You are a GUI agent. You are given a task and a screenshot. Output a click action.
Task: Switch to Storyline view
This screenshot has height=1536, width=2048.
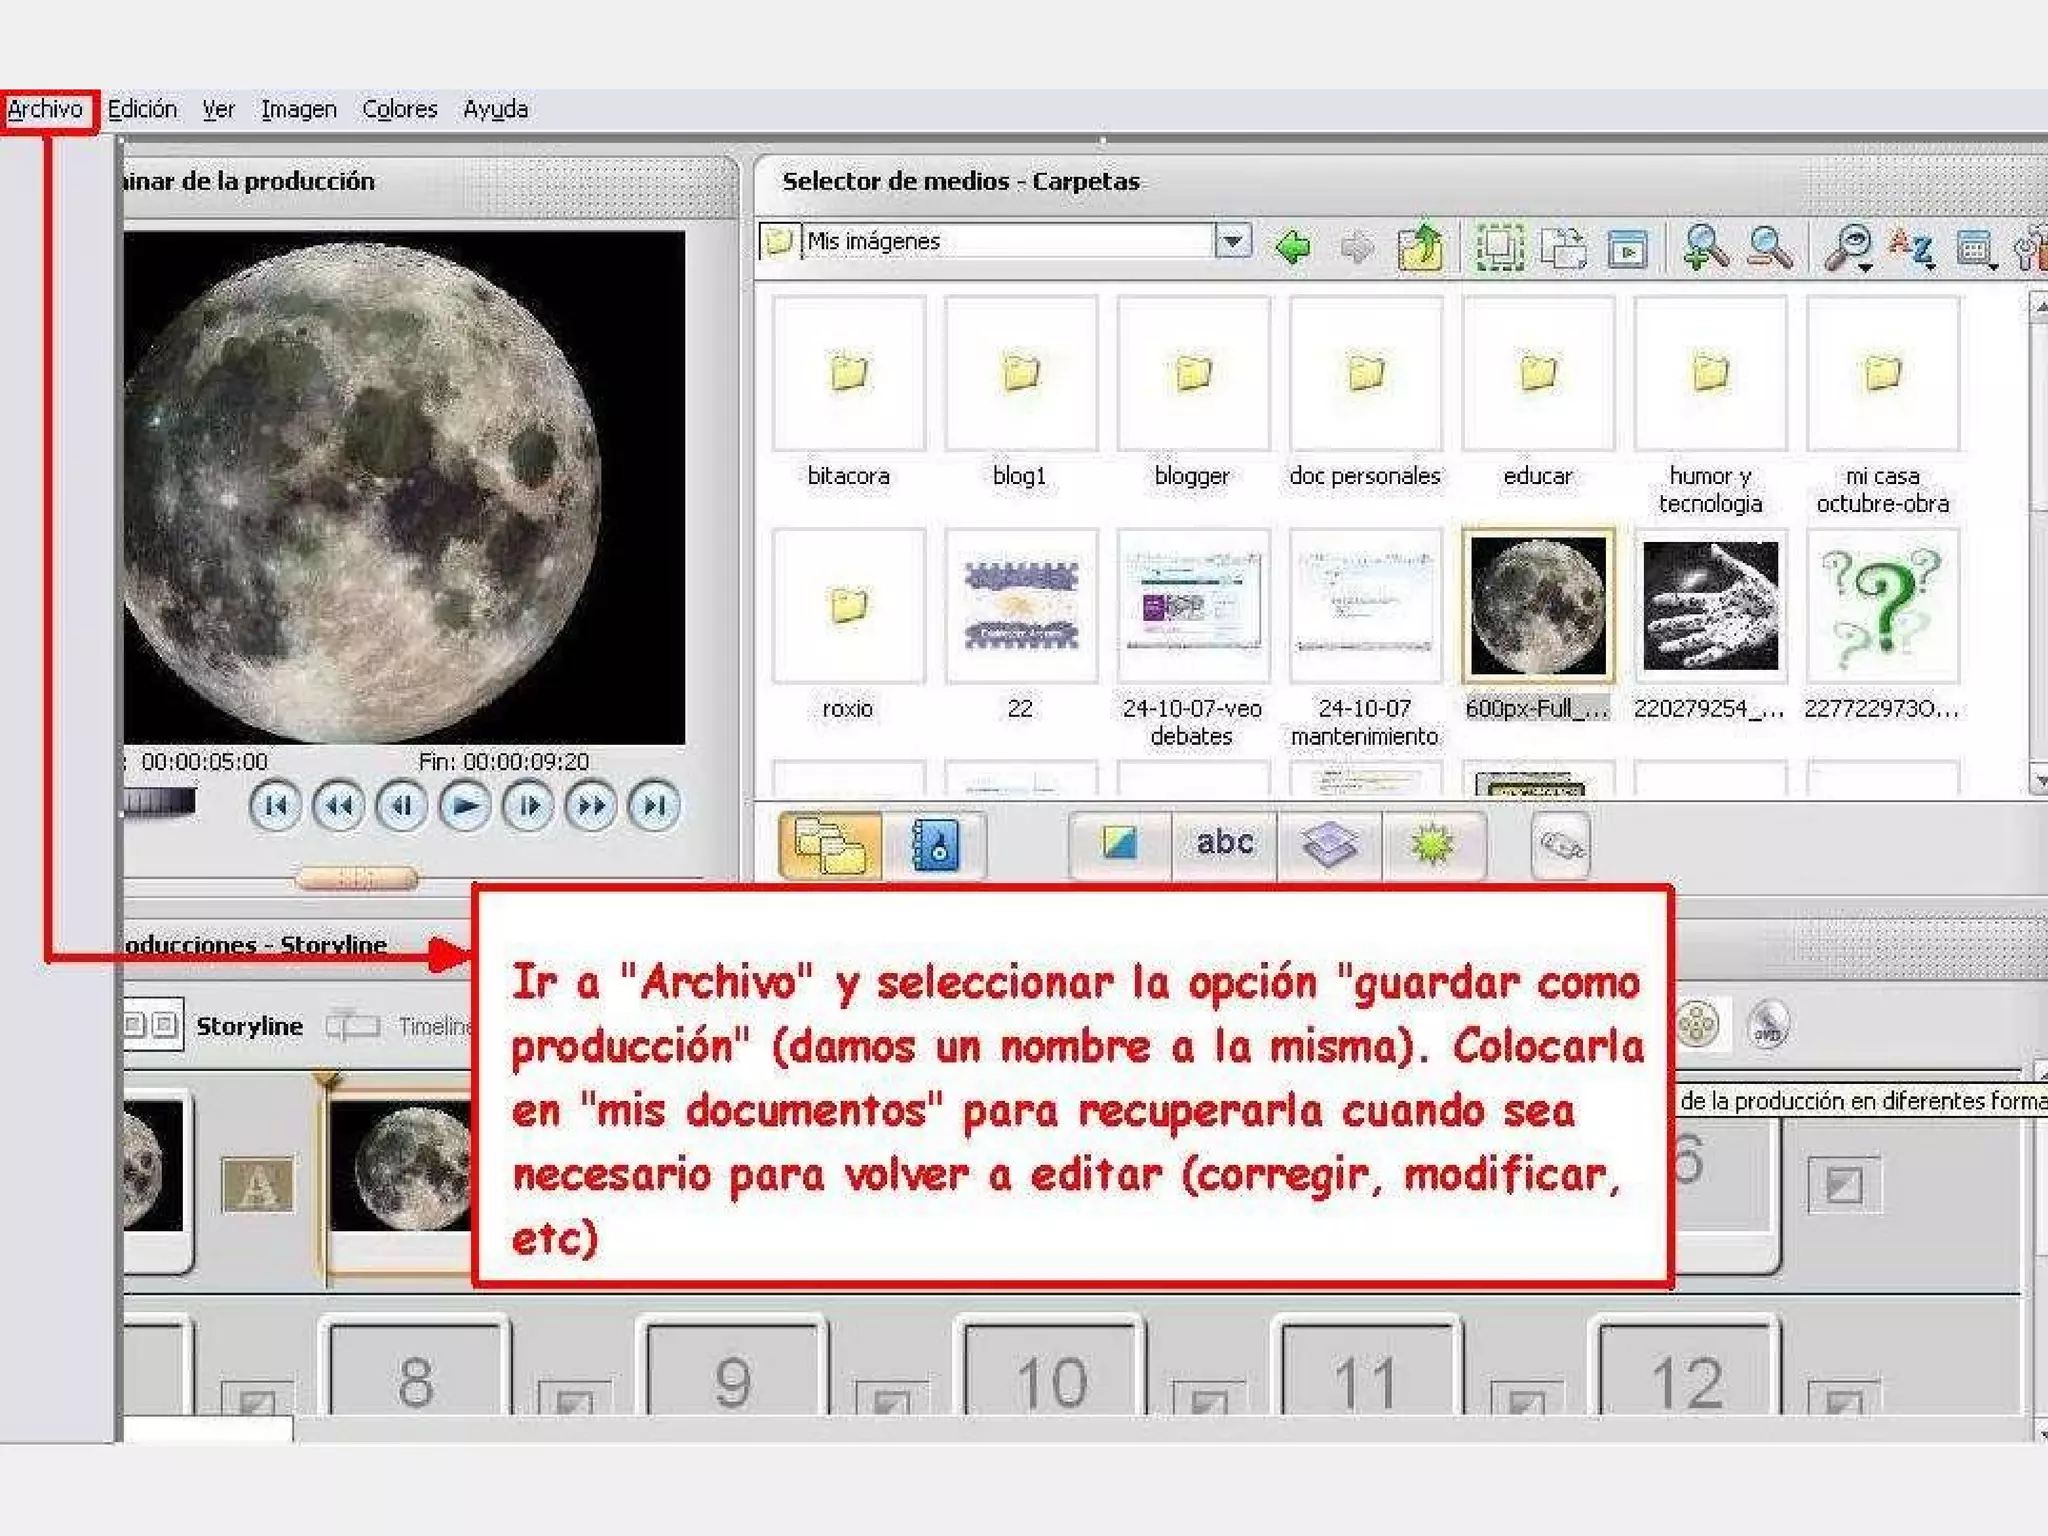[x=248, y=1026]
